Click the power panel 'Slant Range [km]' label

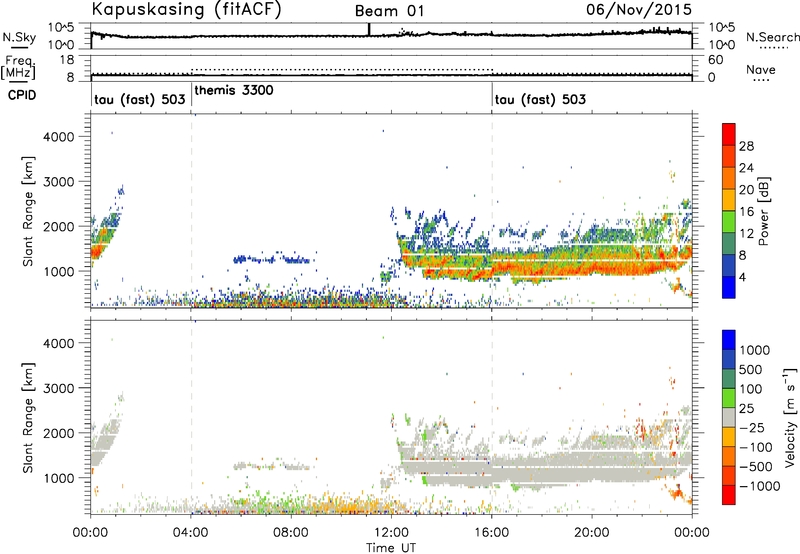[x=28, y=211]
